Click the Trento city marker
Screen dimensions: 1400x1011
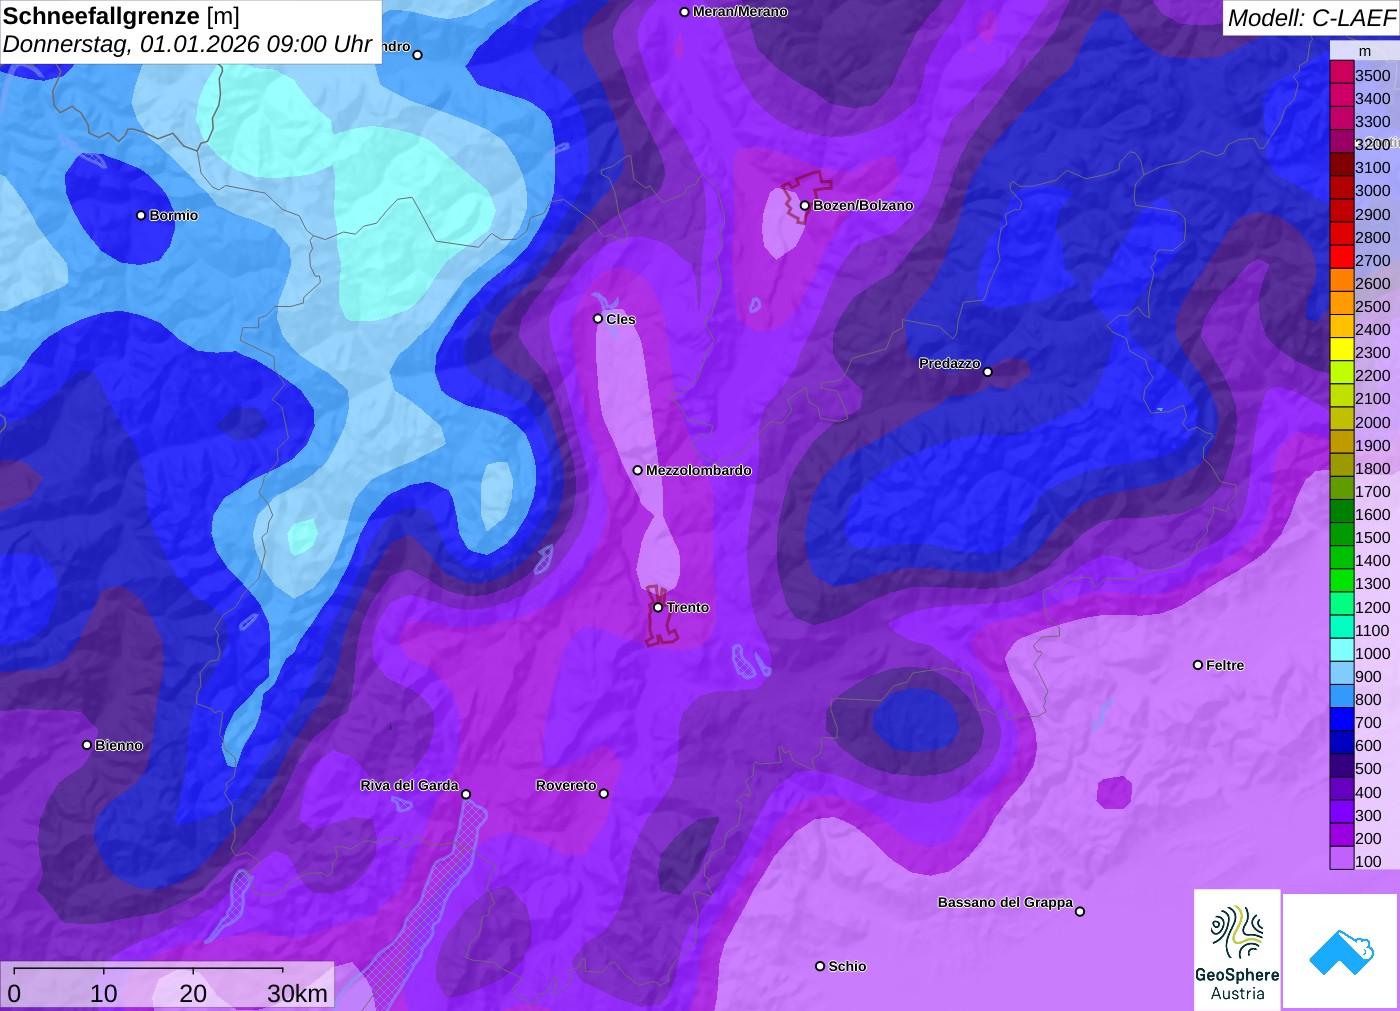[658, 607]
